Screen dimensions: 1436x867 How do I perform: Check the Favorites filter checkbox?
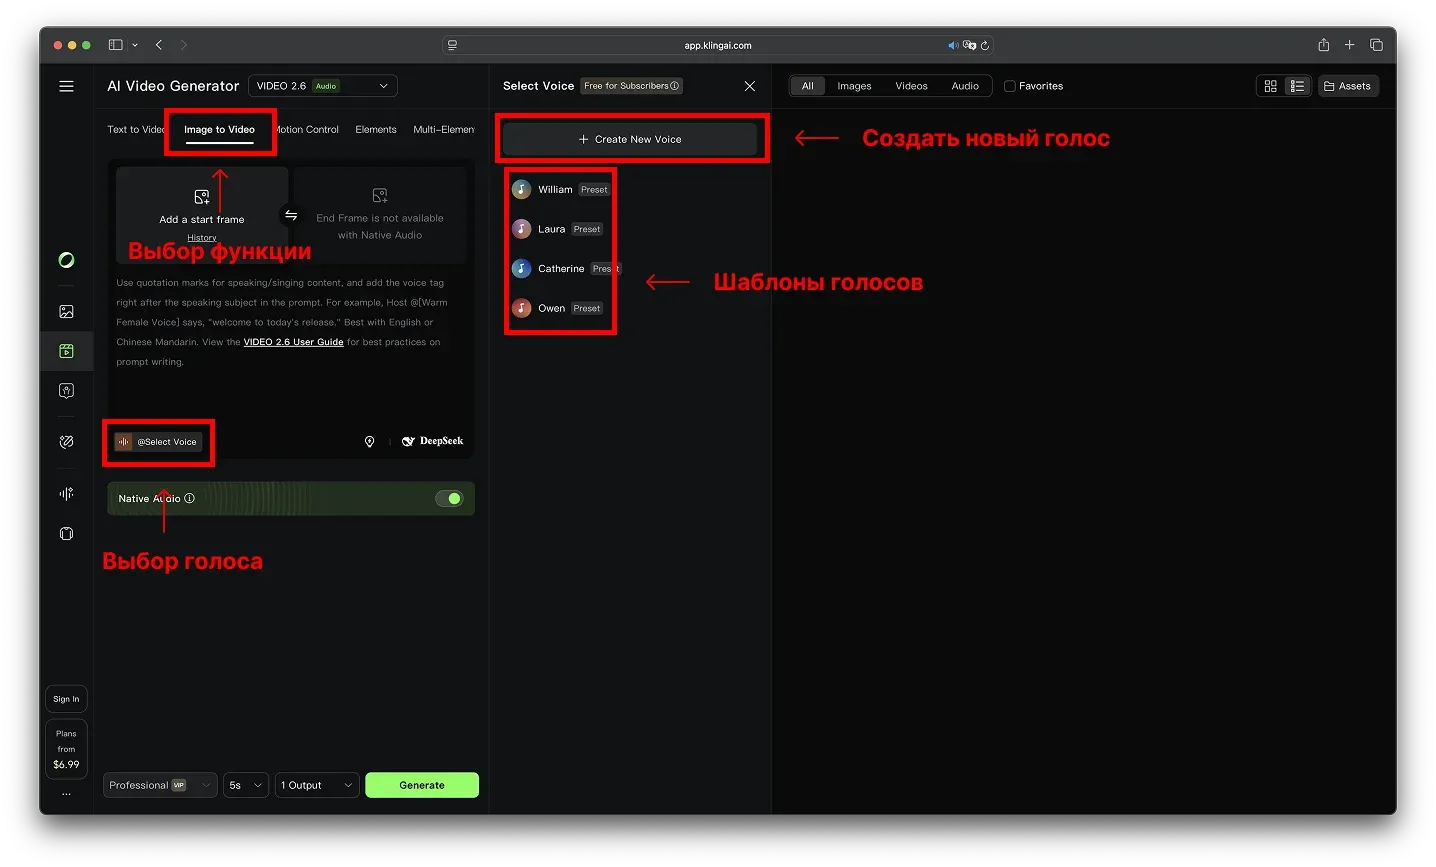tap(1011, 86)
